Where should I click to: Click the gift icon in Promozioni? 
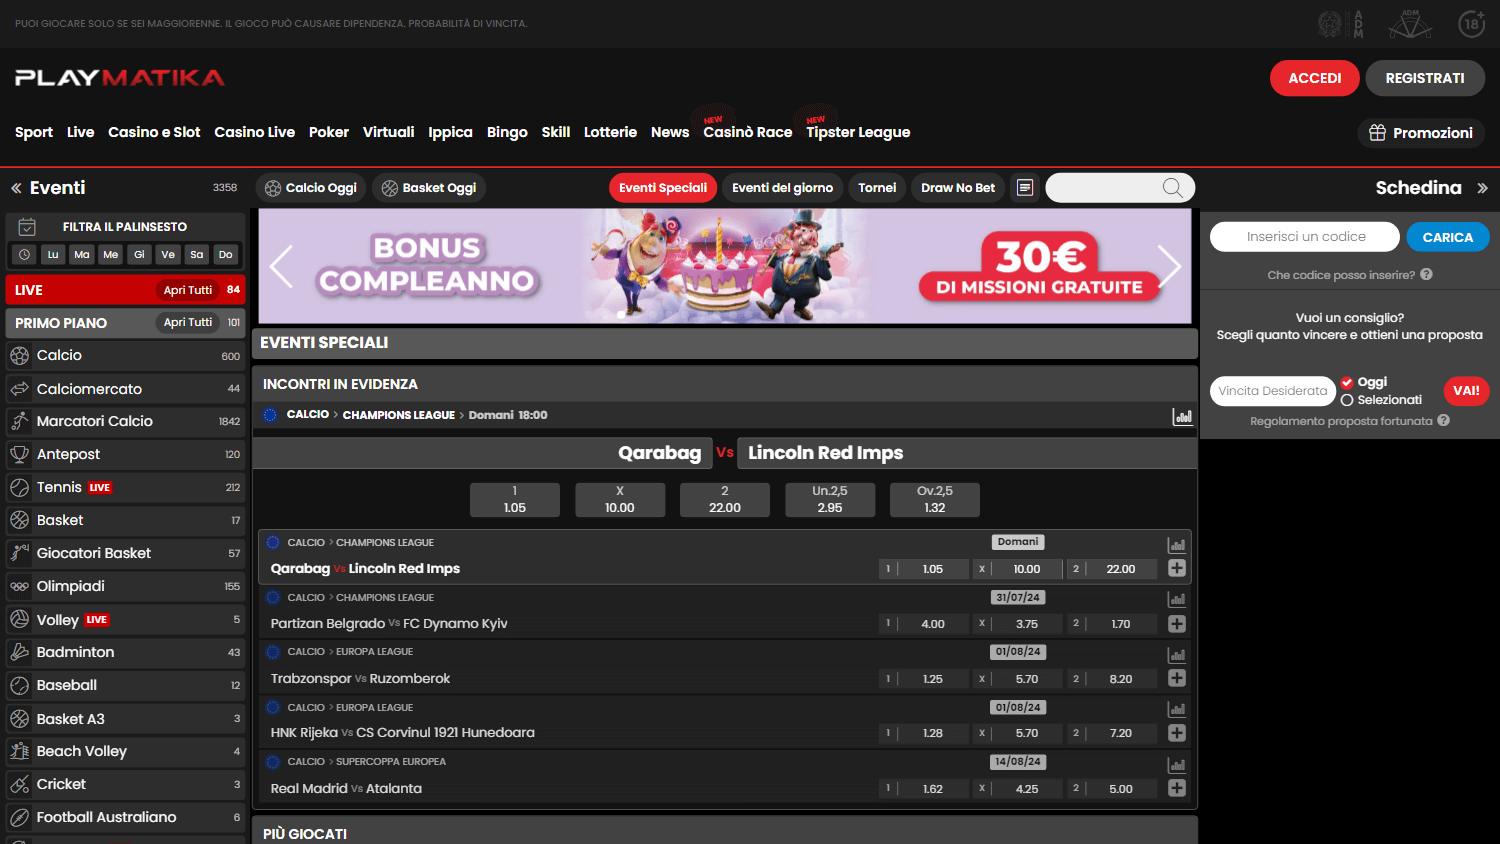1377,132
